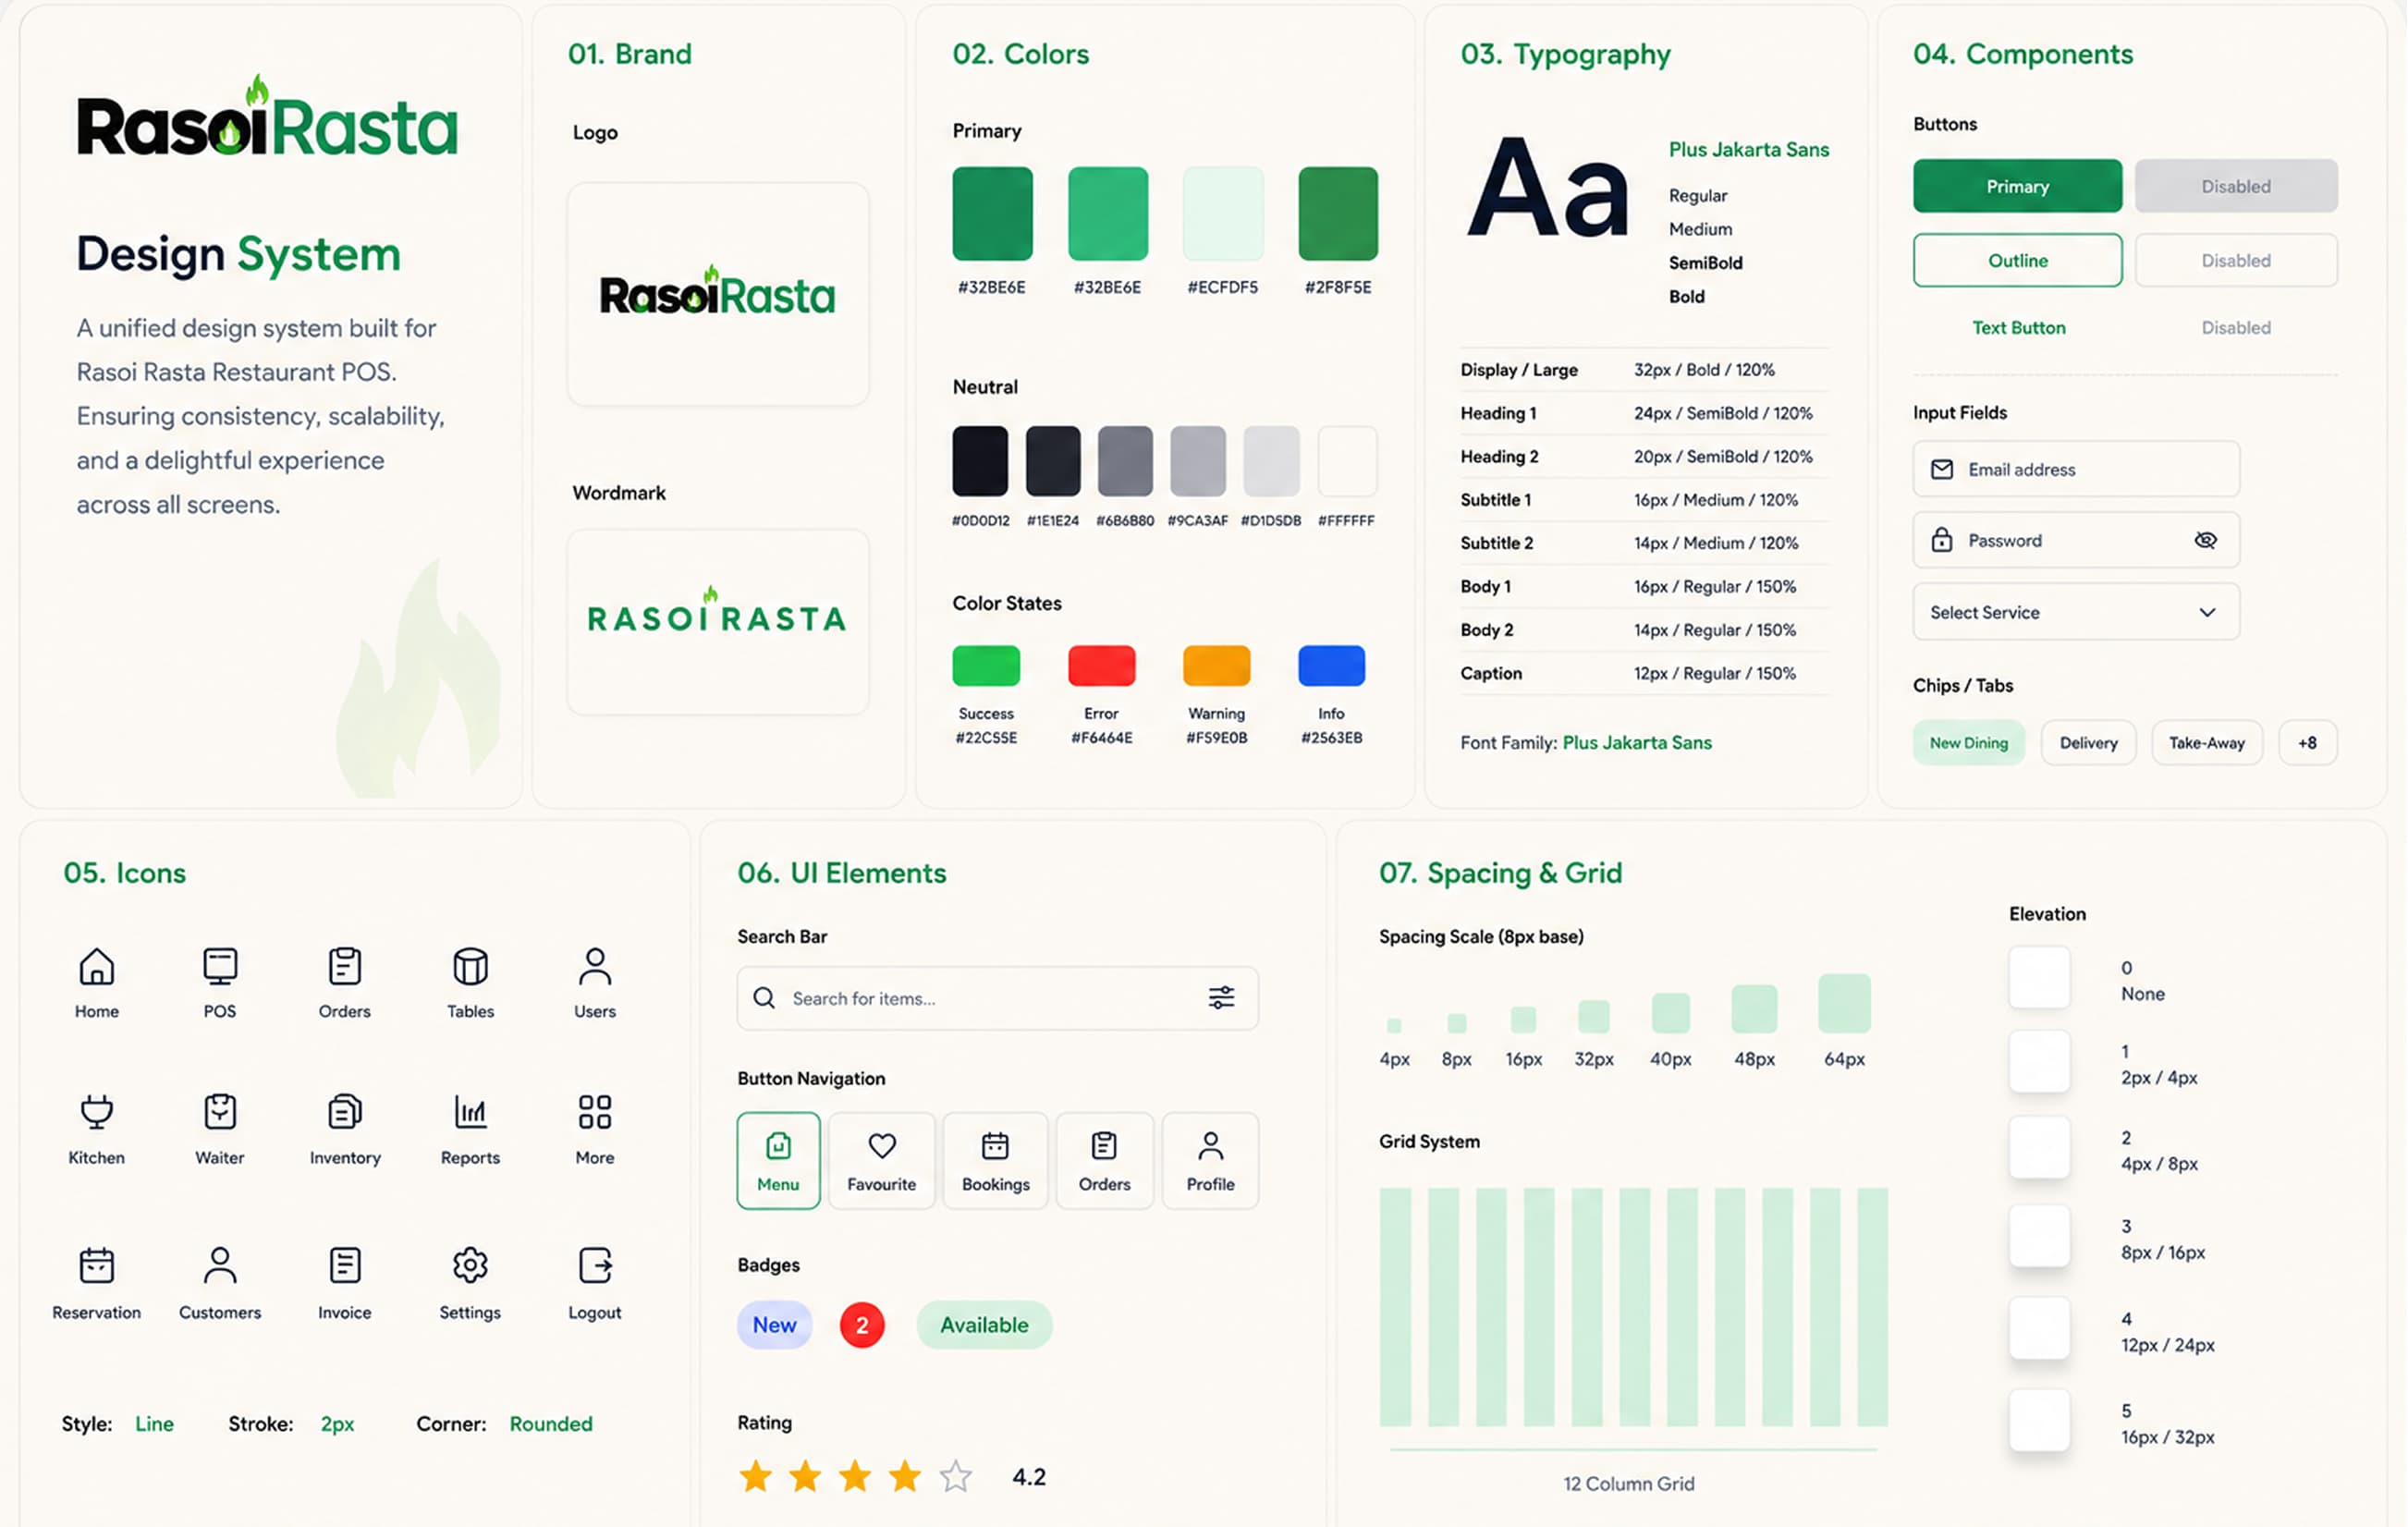Click the empty fifth rating star

click(956, 1476)
